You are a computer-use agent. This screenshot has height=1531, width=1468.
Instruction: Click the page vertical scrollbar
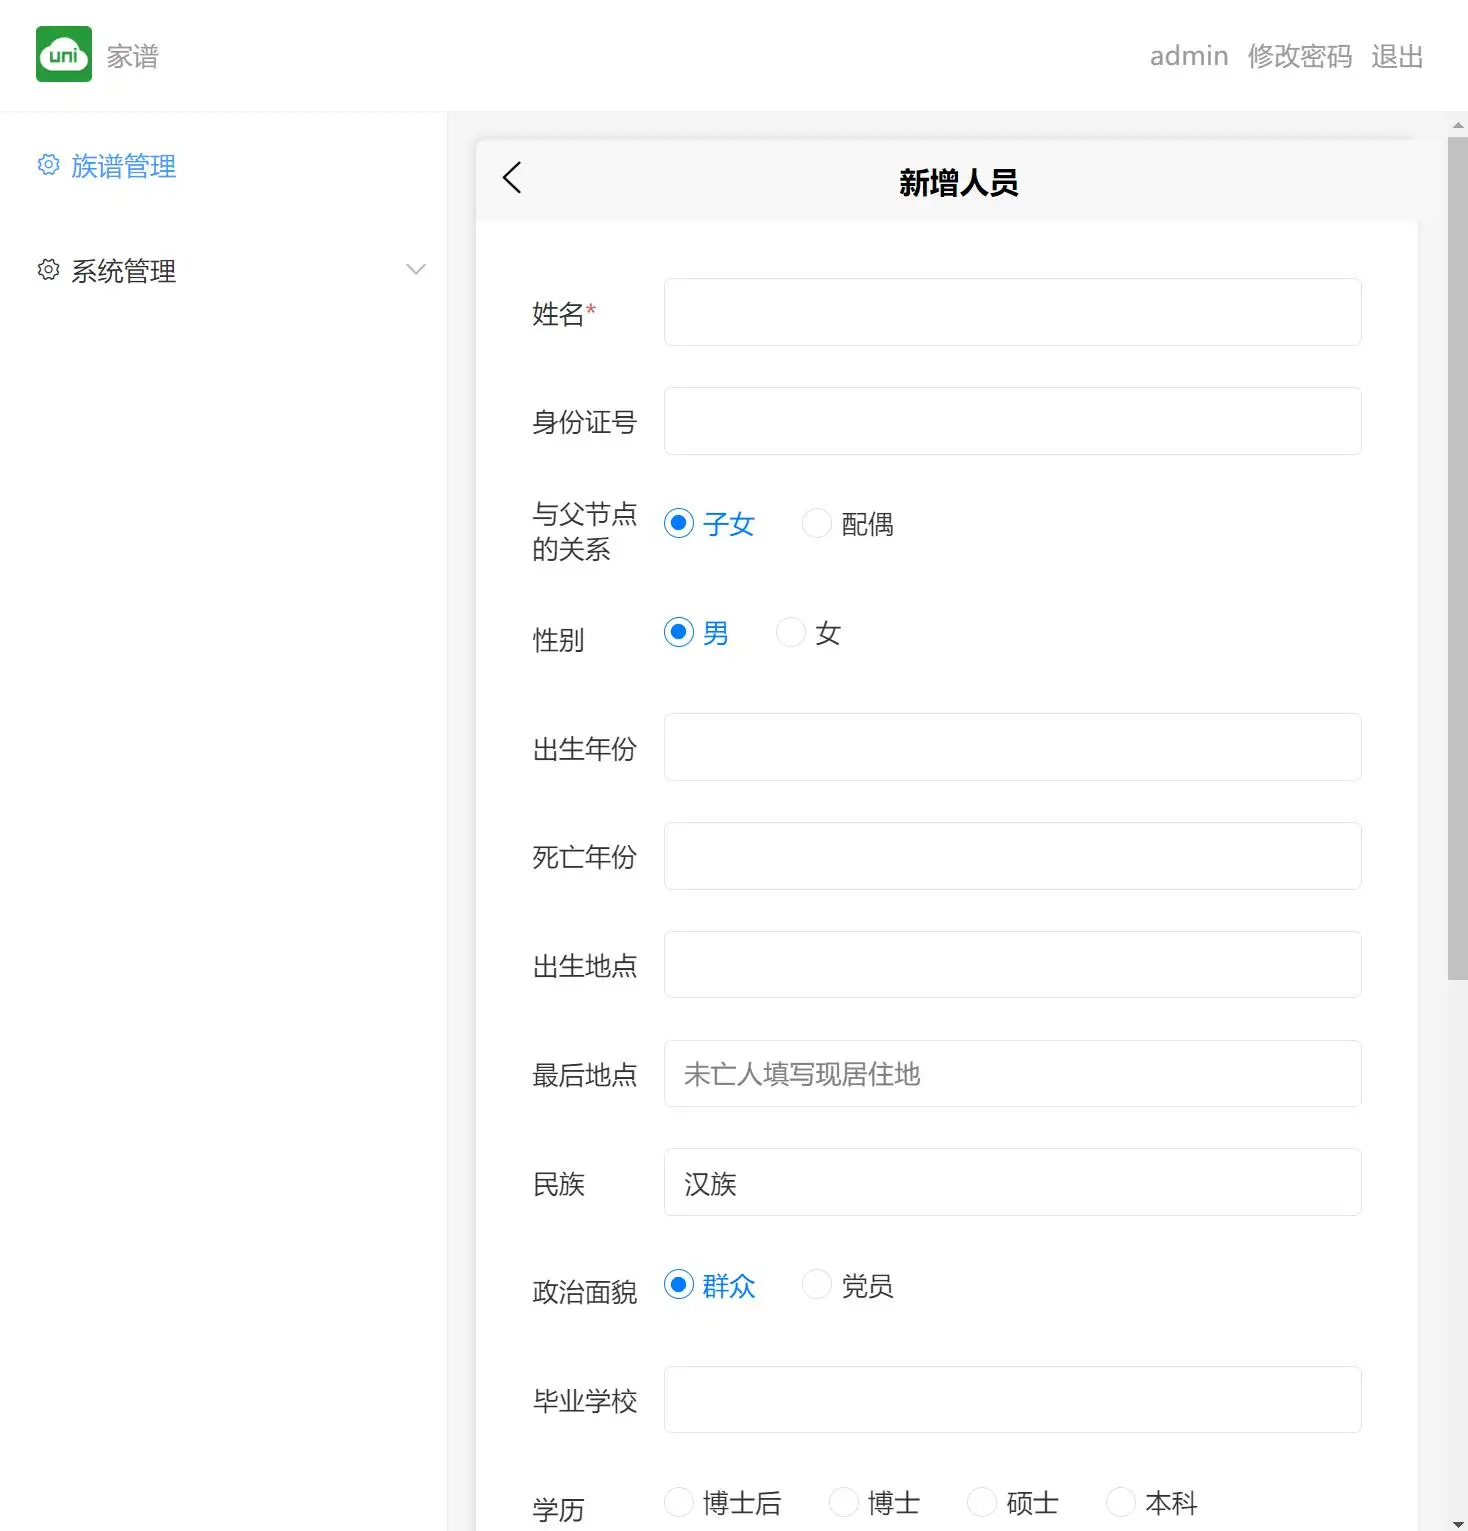(1457, 558)
